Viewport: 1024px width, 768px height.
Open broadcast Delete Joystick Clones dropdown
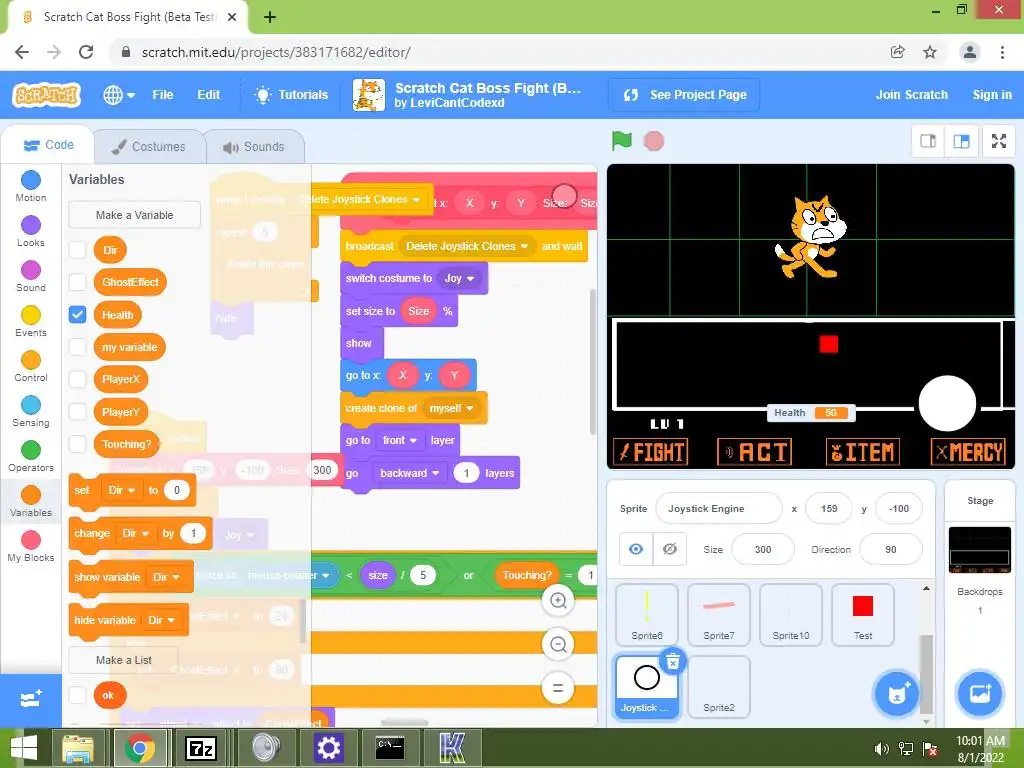click(467, 246)
